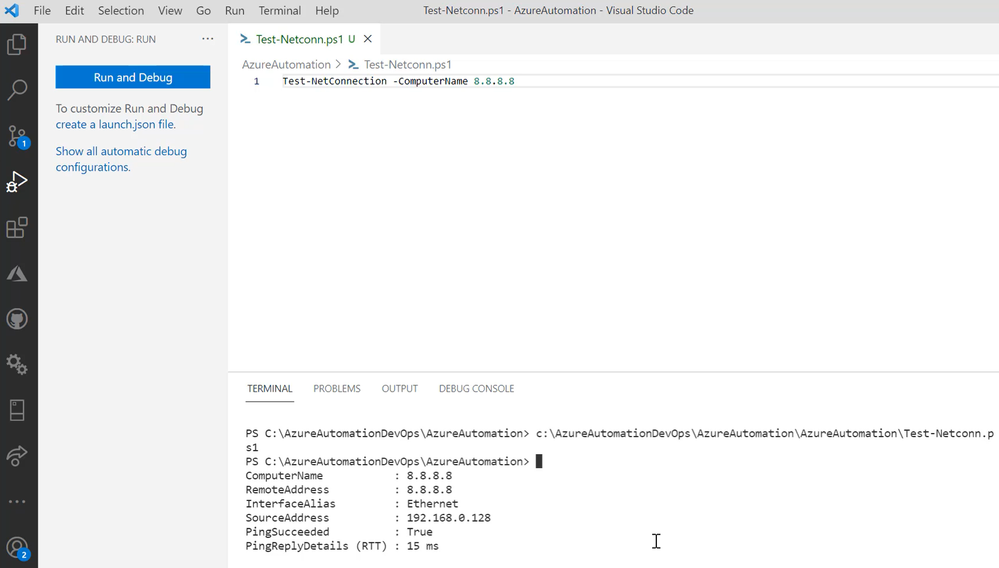Open the Run and Debug panel more actions
Image resolution: width=999 pixels, height=568 pixels.
(208, 39)
